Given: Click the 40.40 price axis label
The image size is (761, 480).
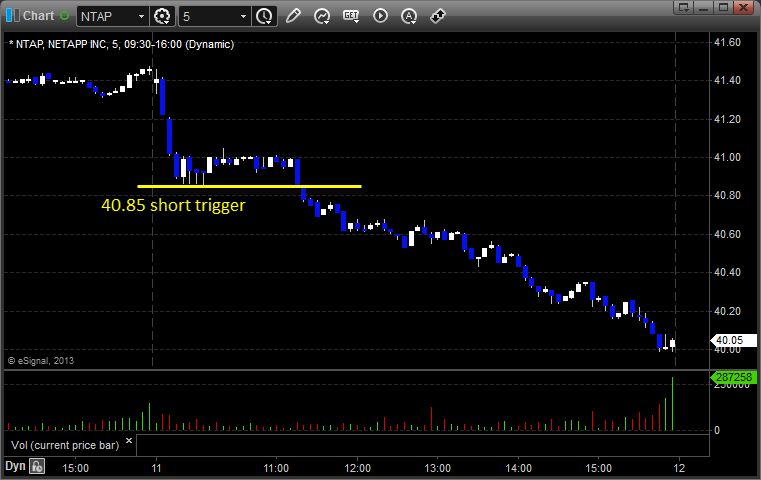Looking at the screenshot, I should click(x=728, y=272).
